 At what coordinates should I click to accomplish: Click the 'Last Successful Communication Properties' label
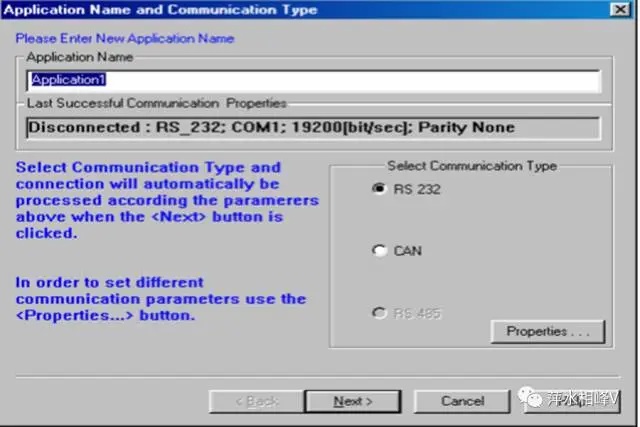[156, 103]
